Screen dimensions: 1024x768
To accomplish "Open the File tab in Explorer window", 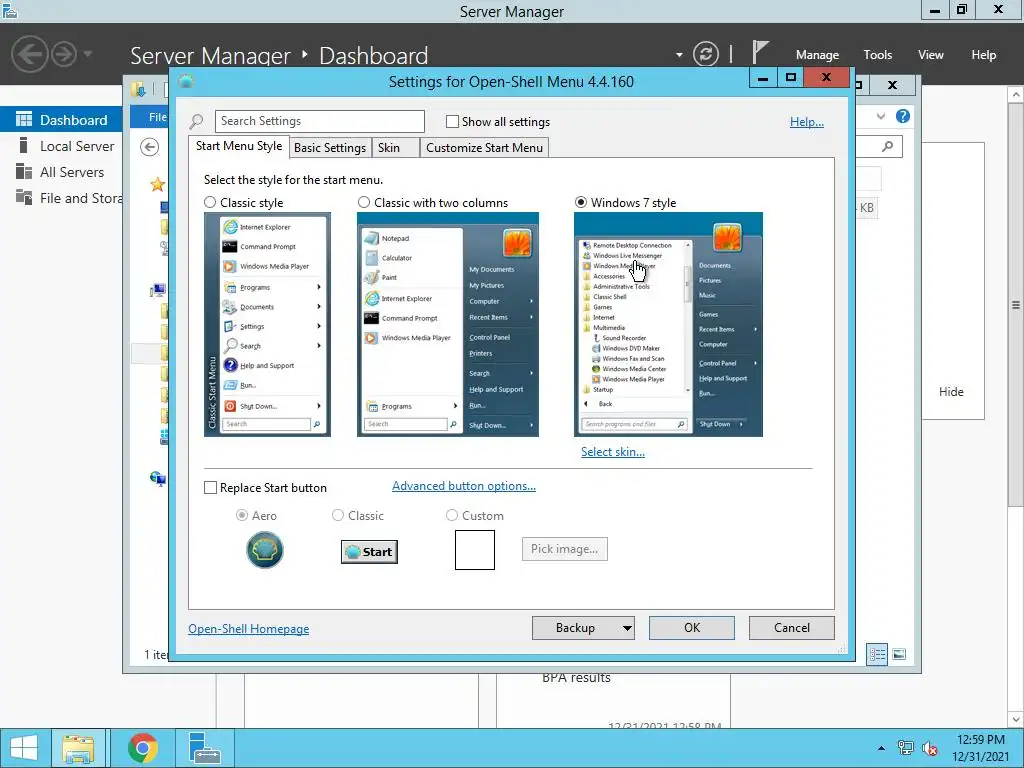I will 150,117.
